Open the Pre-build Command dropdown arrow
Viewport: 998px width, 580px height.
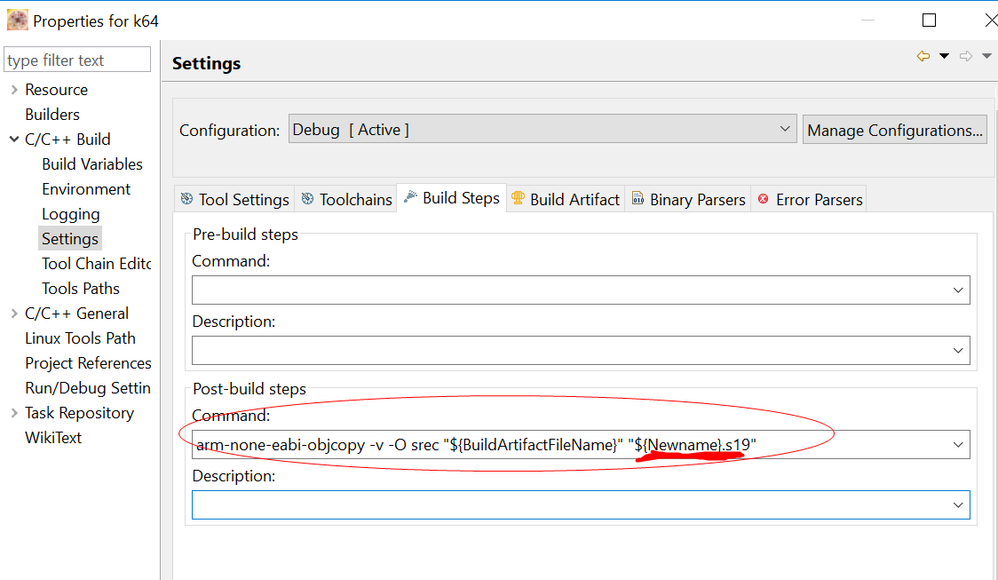pos(958,290)
